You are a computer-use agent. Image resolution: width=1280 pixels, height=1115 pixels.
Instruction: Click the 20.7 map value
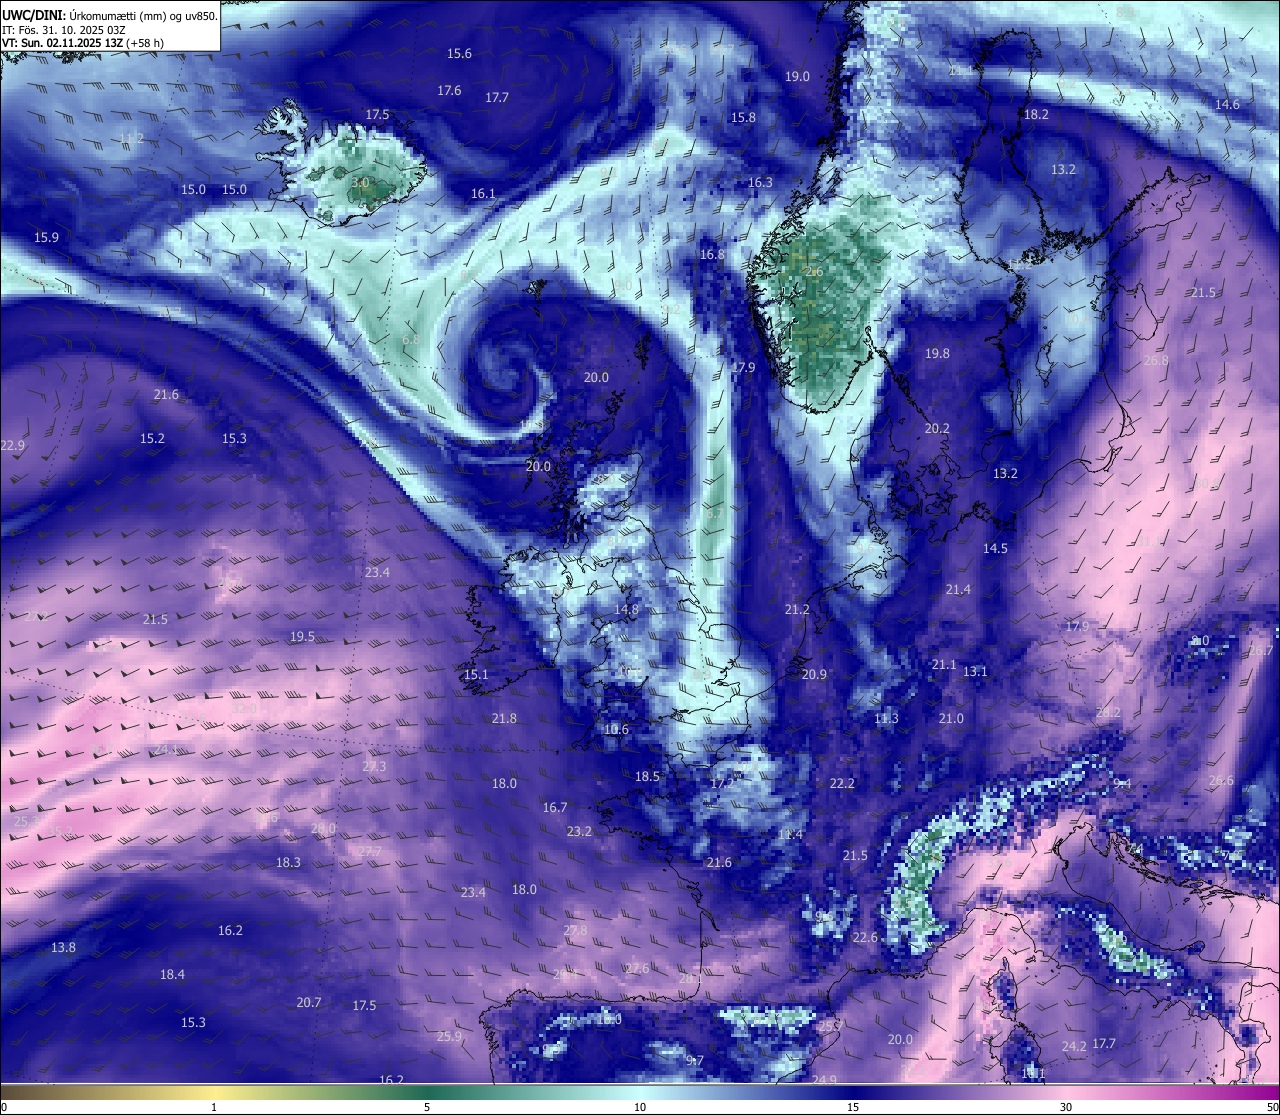click(309, 1003)
